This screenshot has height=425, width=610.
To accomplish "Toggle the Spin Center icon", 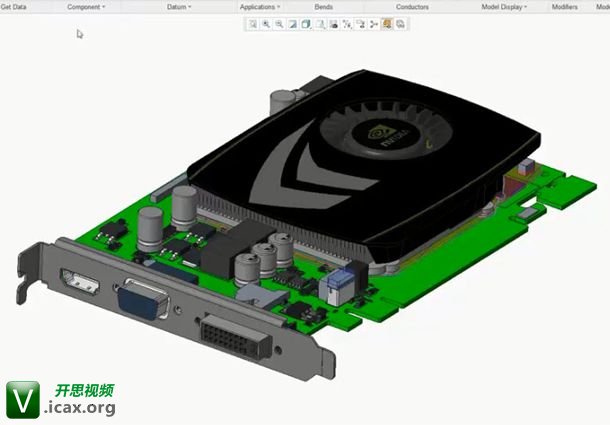I will (x=374, y=24).
